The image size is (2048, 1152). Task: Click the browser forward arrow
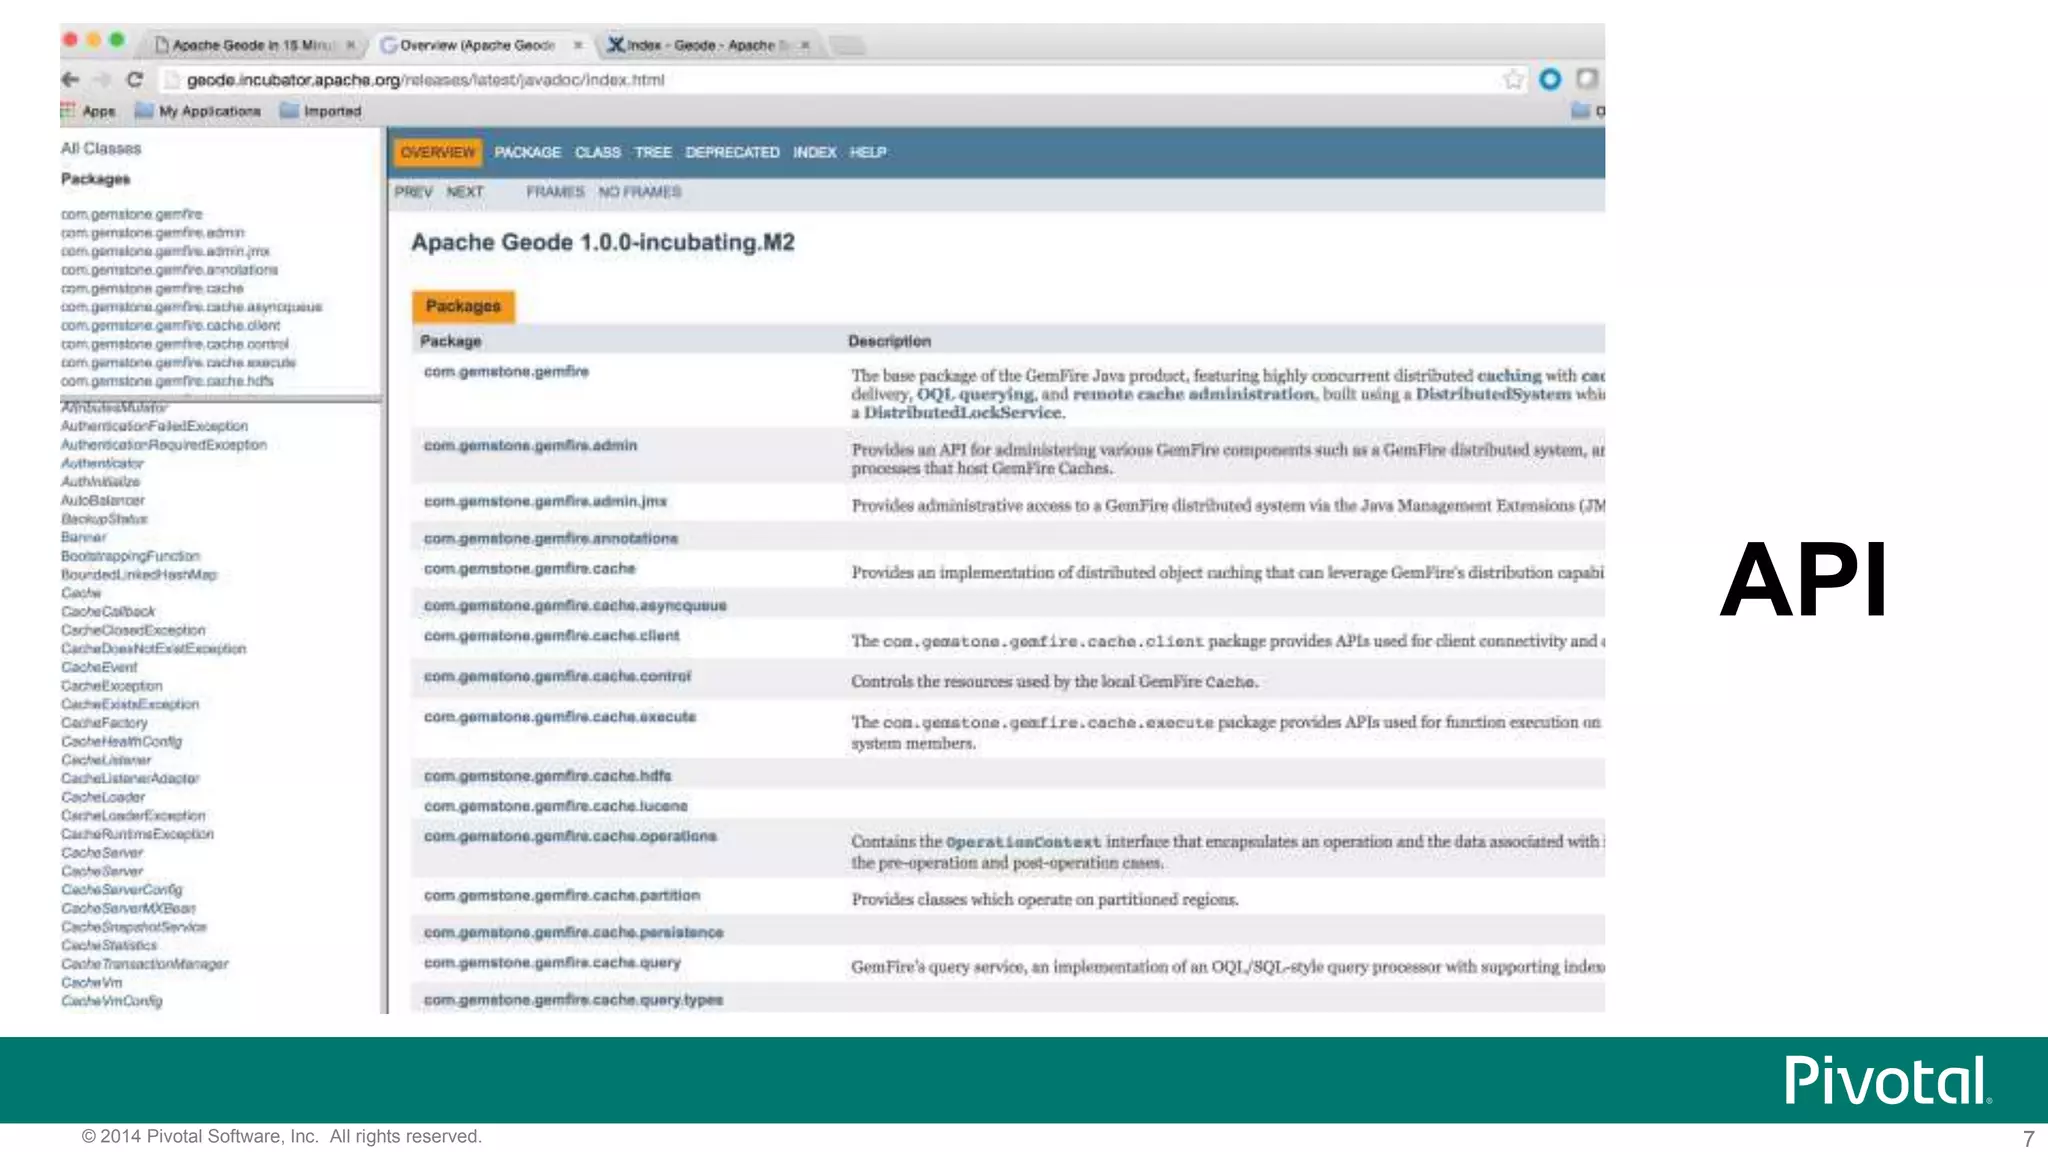point(102,79)
